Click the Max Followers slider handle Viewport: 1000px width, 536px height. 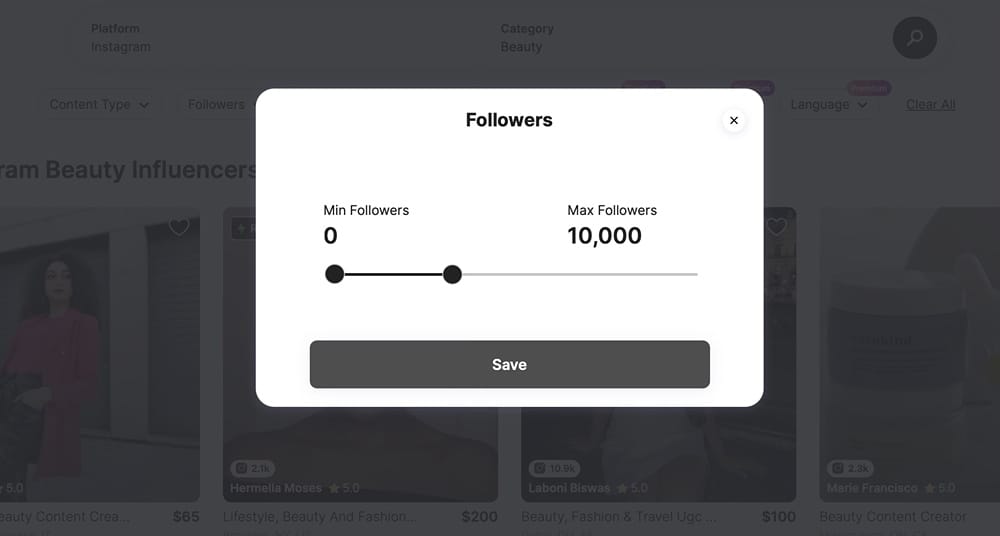[452, 274]
